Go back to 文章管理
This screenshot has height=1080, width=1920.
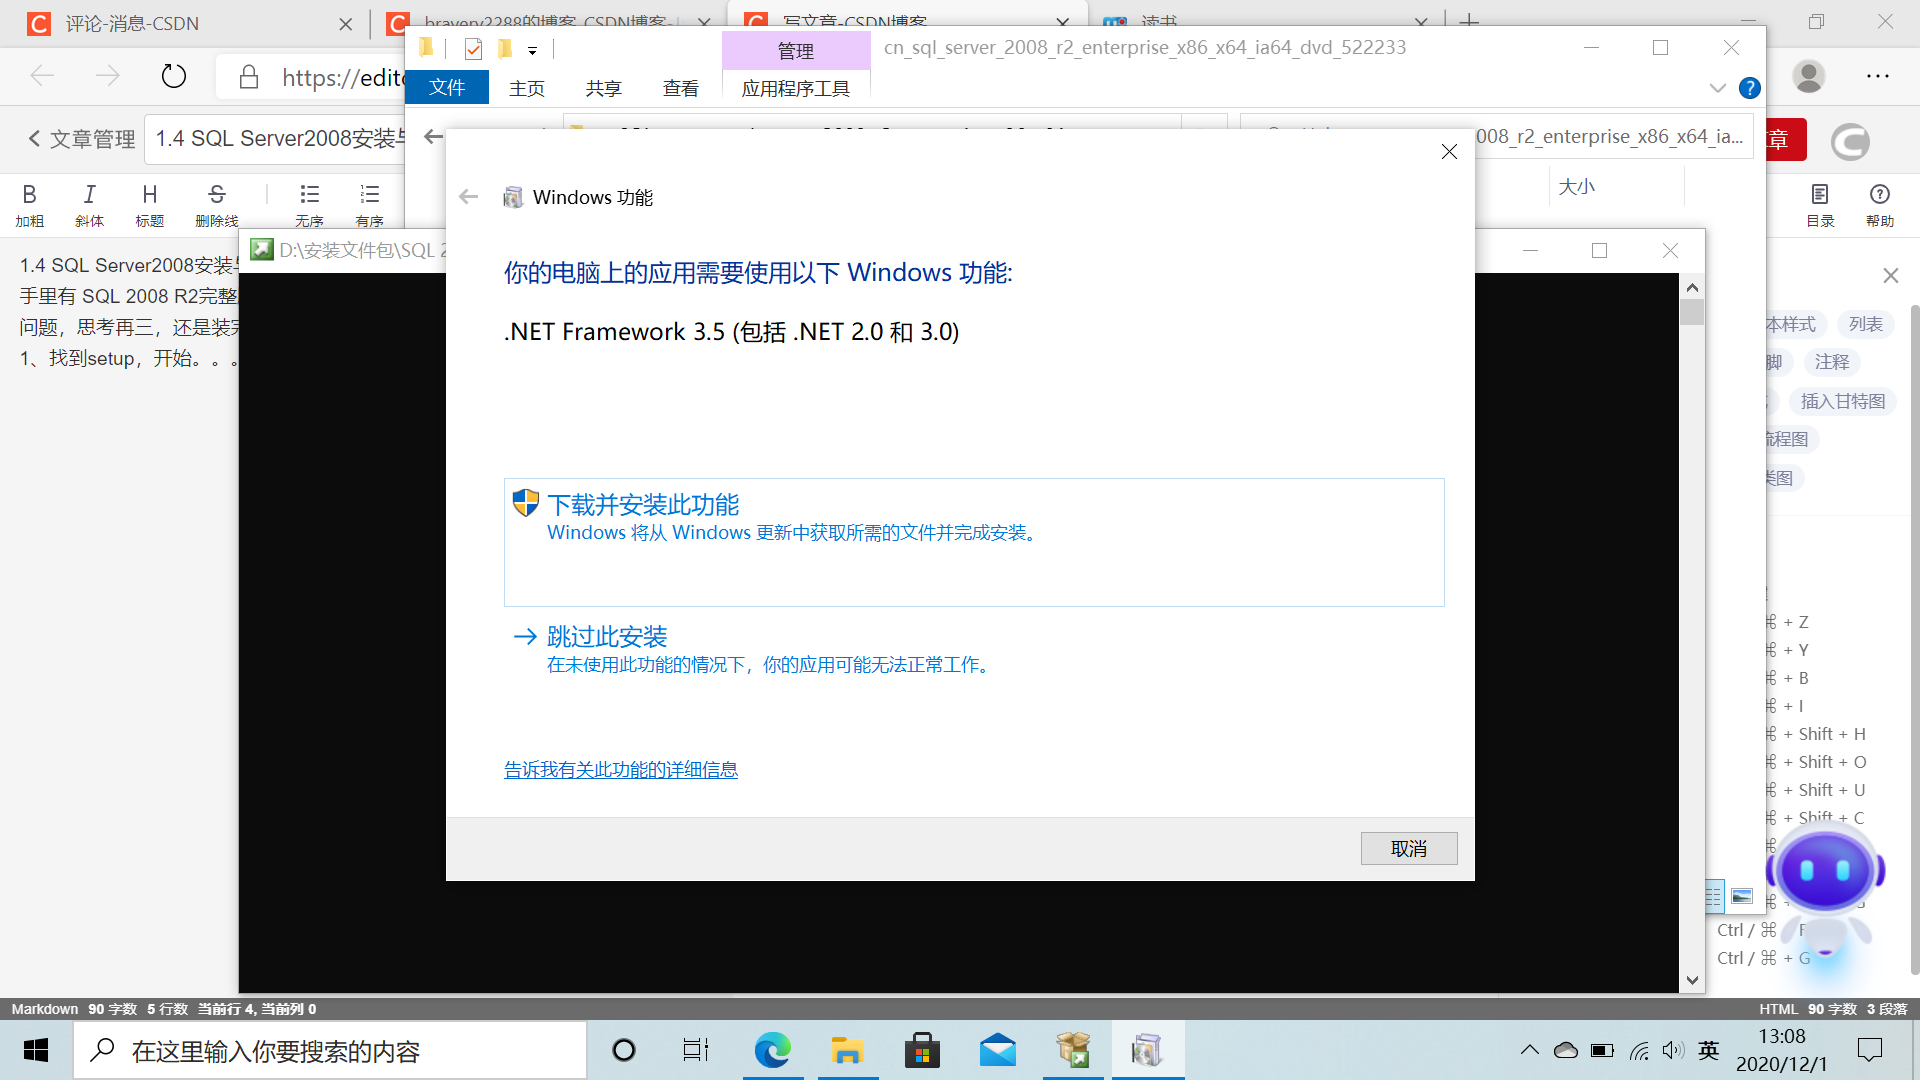coord(81,139)
